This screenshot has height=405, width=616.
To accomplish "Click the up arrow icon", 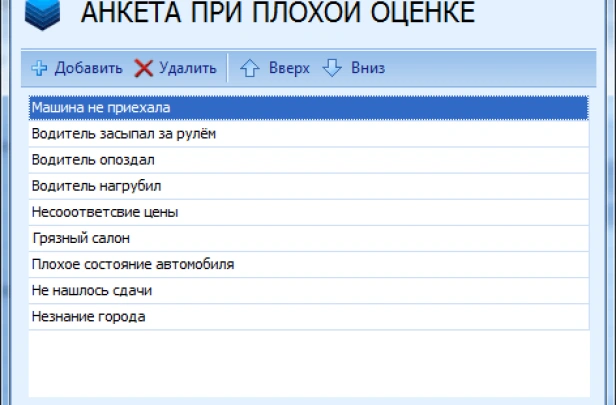I will point(250,69).
